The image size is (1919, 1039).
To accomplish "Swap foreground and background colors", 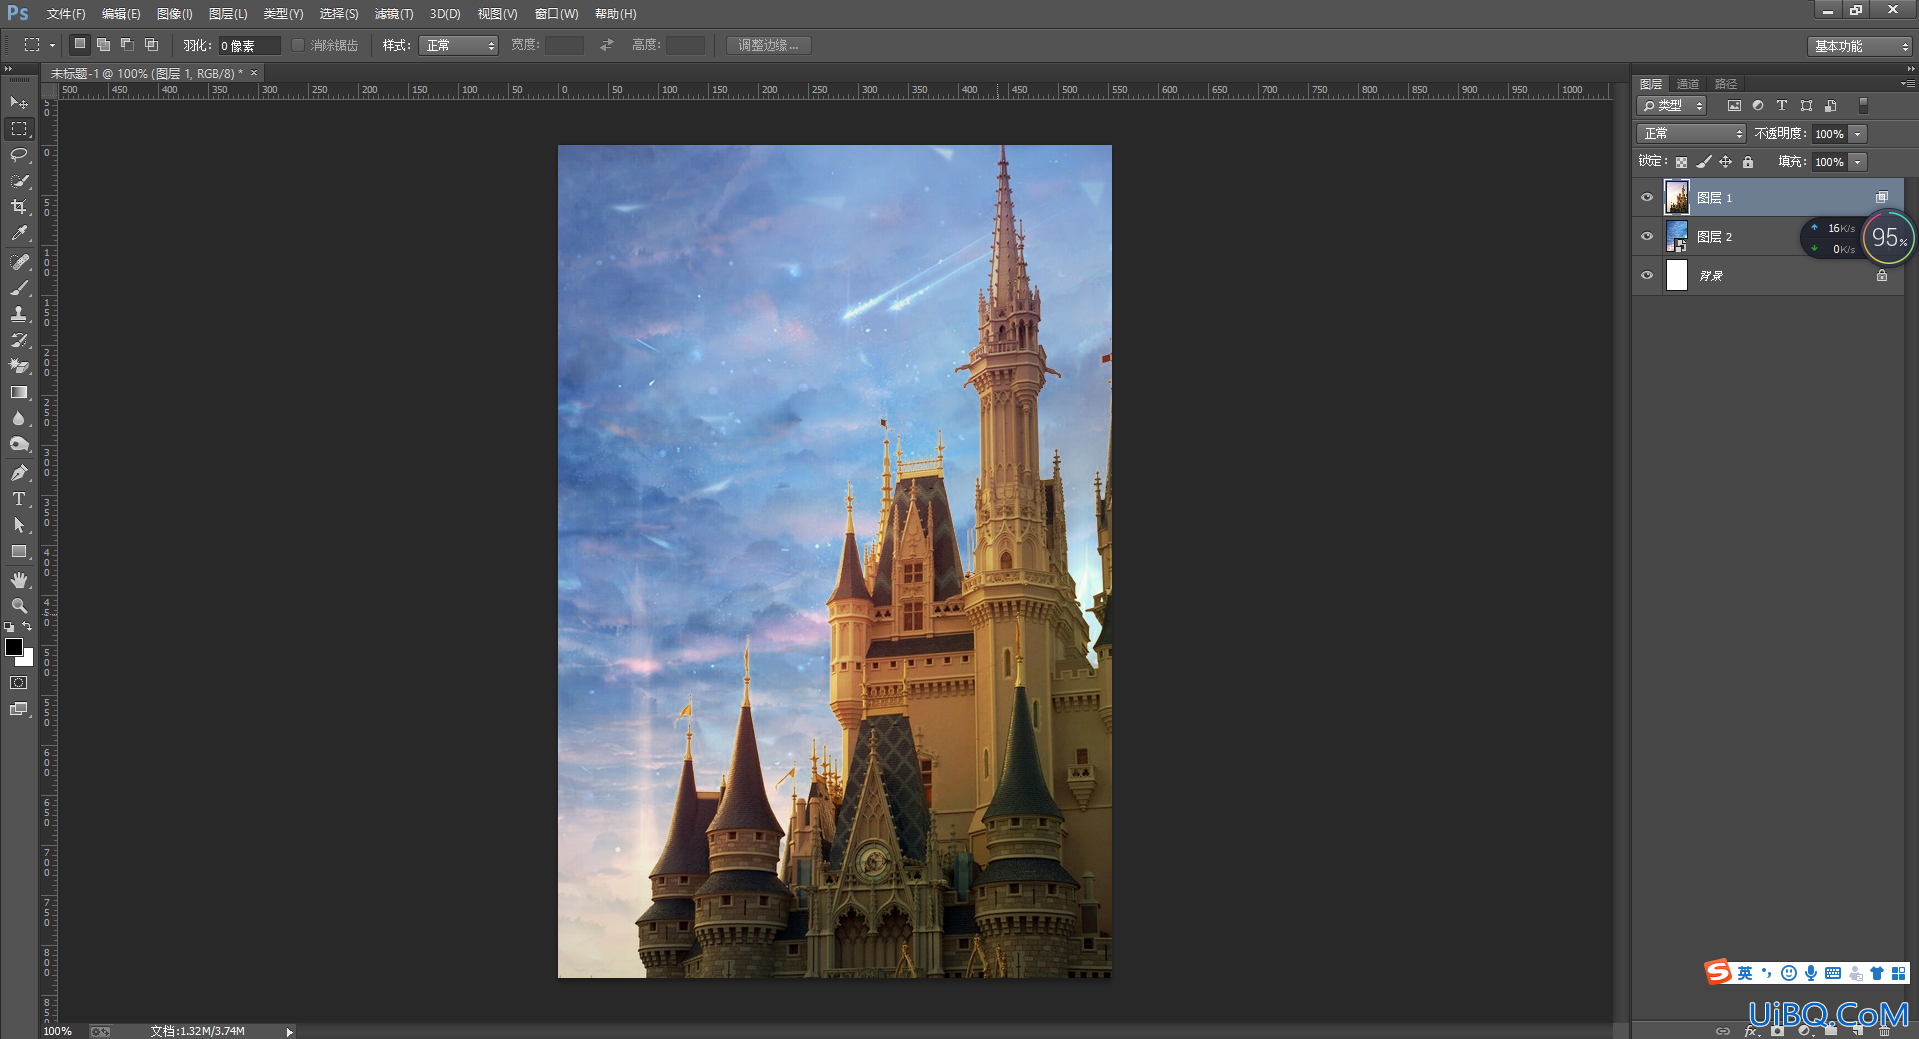I will click(28, 626).
